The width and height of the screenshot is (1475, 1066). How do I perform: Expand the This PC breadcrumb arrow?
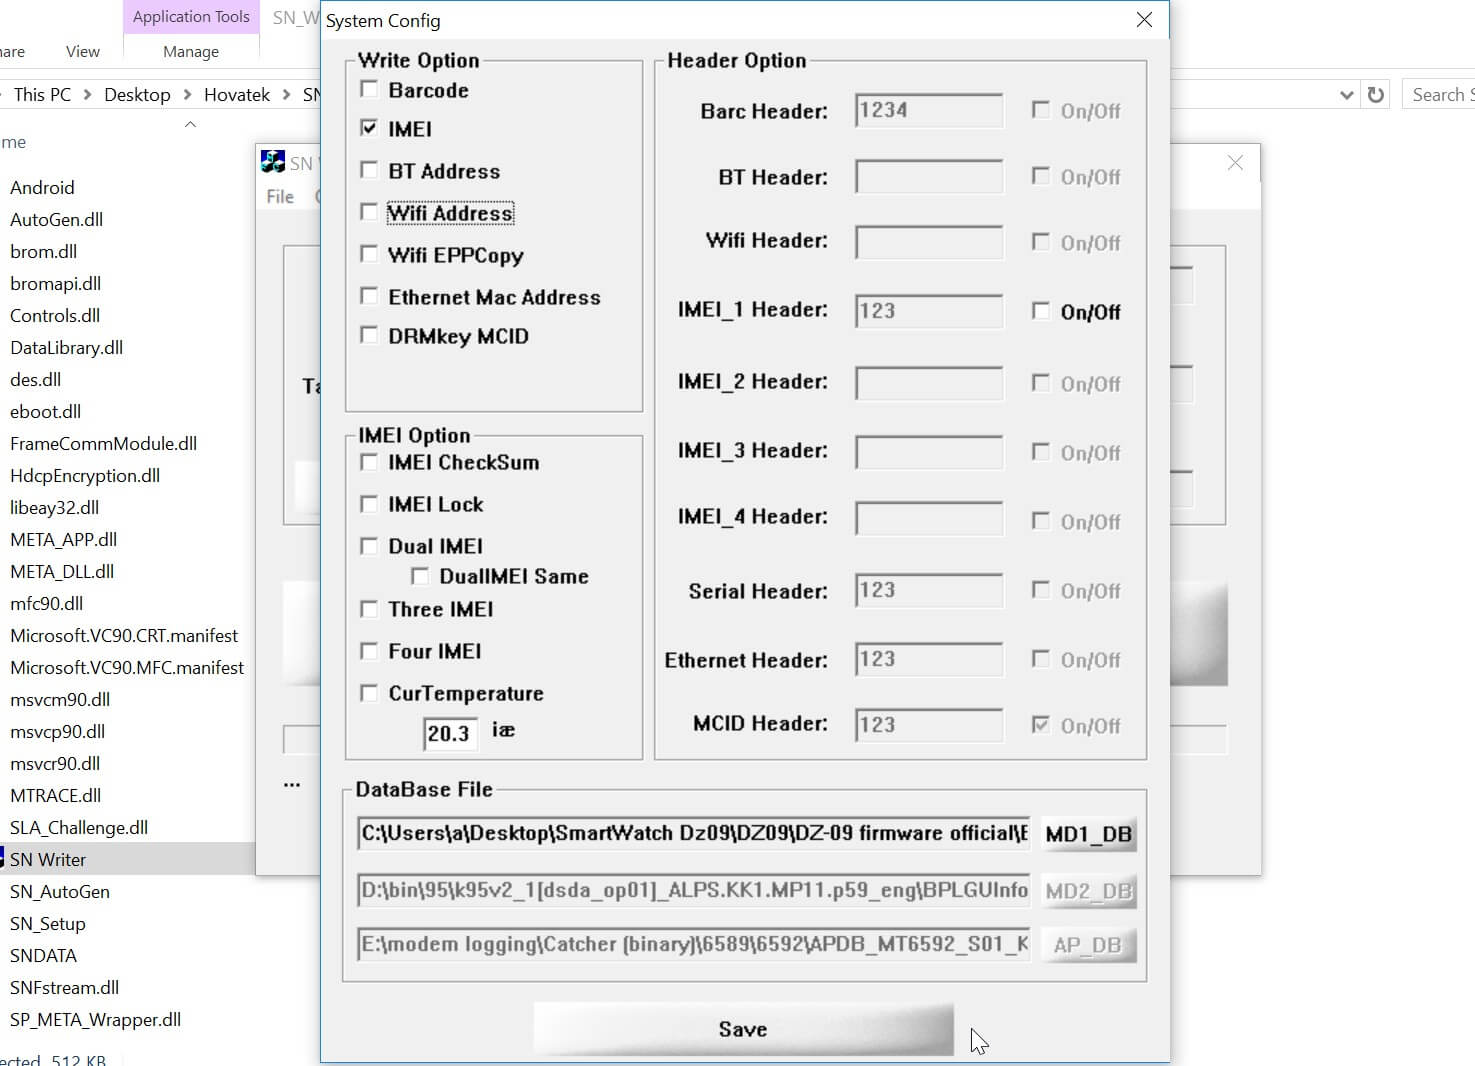[x=90, y=94]
